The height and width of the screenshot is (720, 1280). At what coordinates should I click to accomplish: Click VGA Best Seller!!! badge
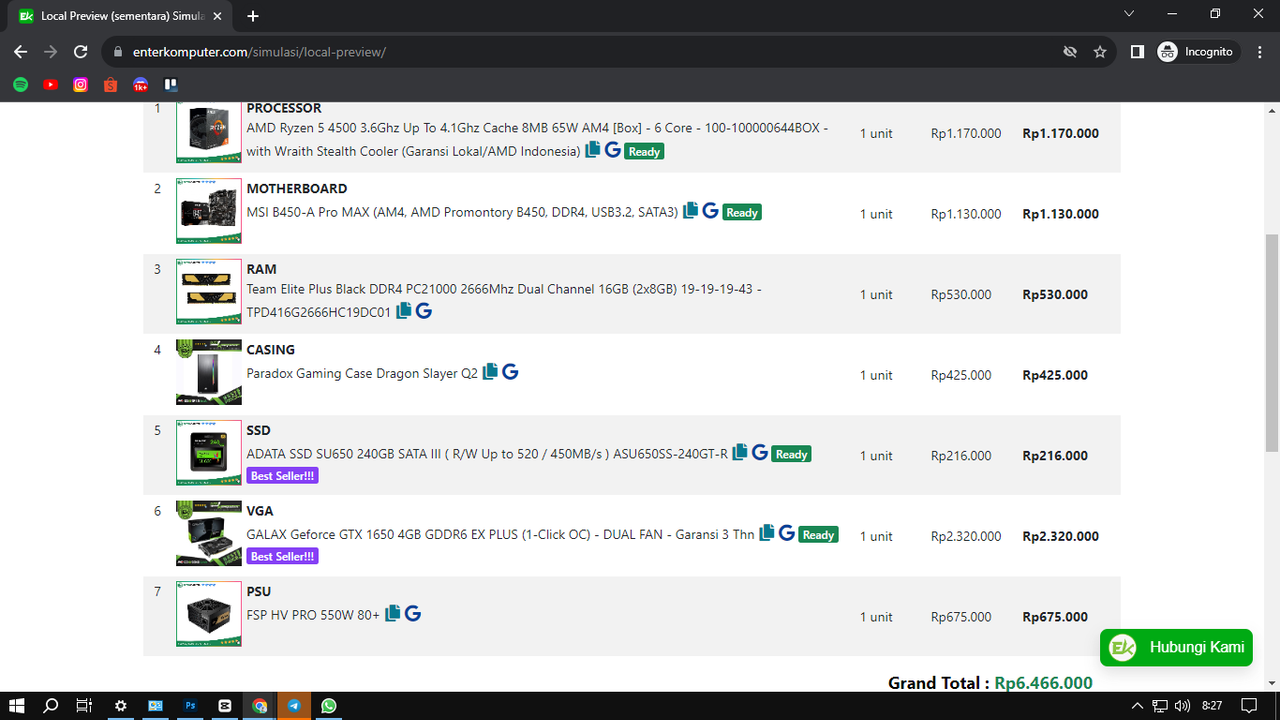tap(283, 556)
